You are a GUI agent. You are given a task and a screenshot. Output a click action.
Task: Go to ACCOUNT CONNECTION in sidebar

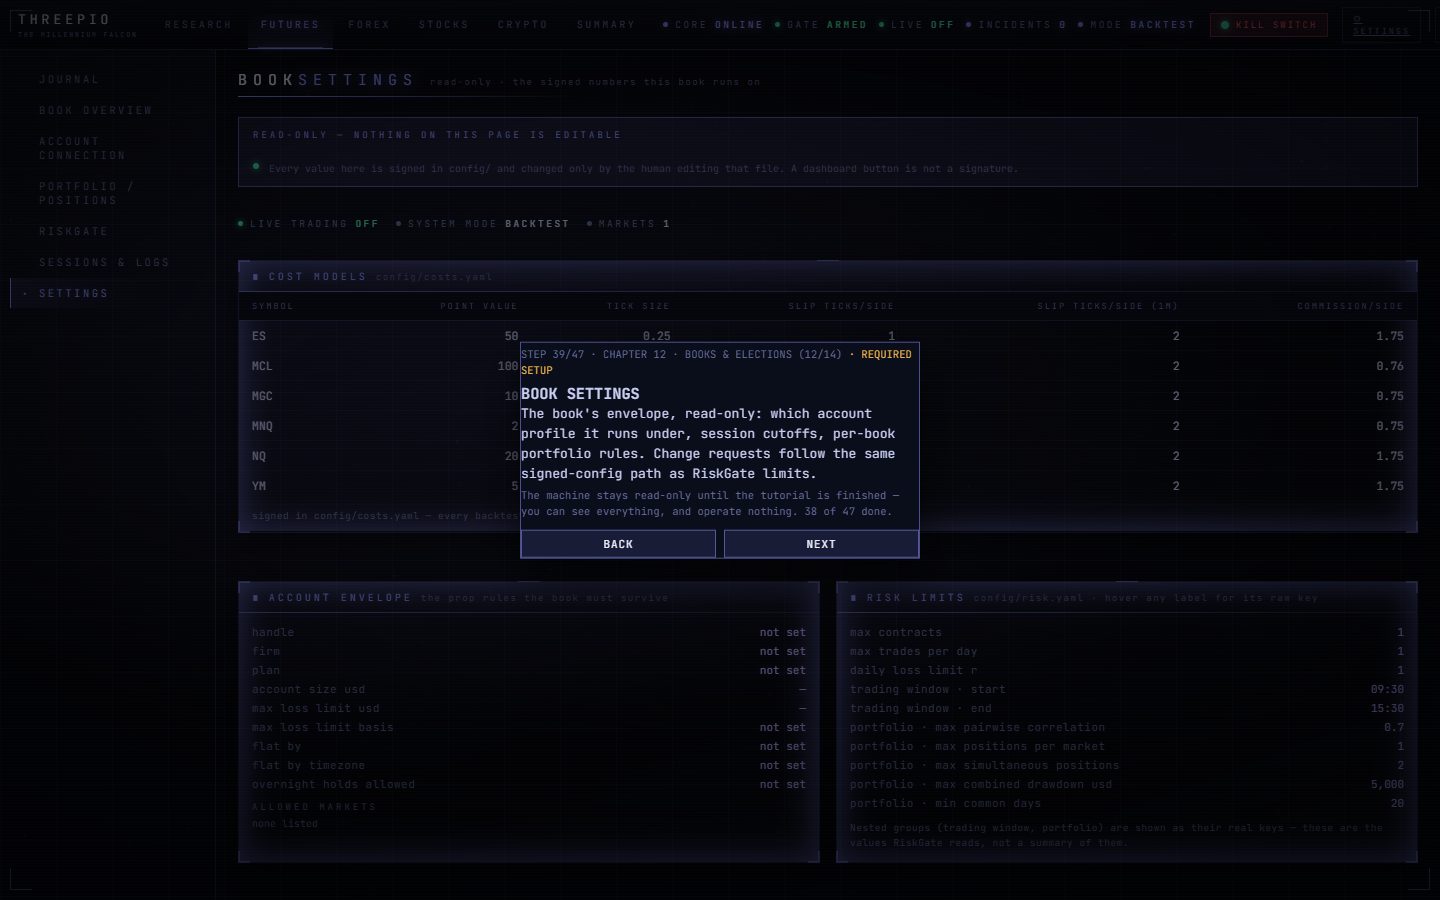[82, 148]
